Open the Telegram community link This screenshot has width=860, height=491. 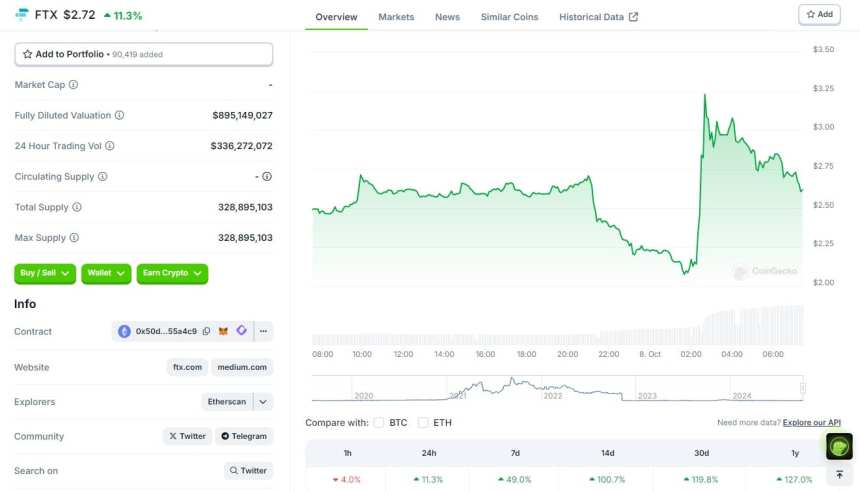[244, 436]
